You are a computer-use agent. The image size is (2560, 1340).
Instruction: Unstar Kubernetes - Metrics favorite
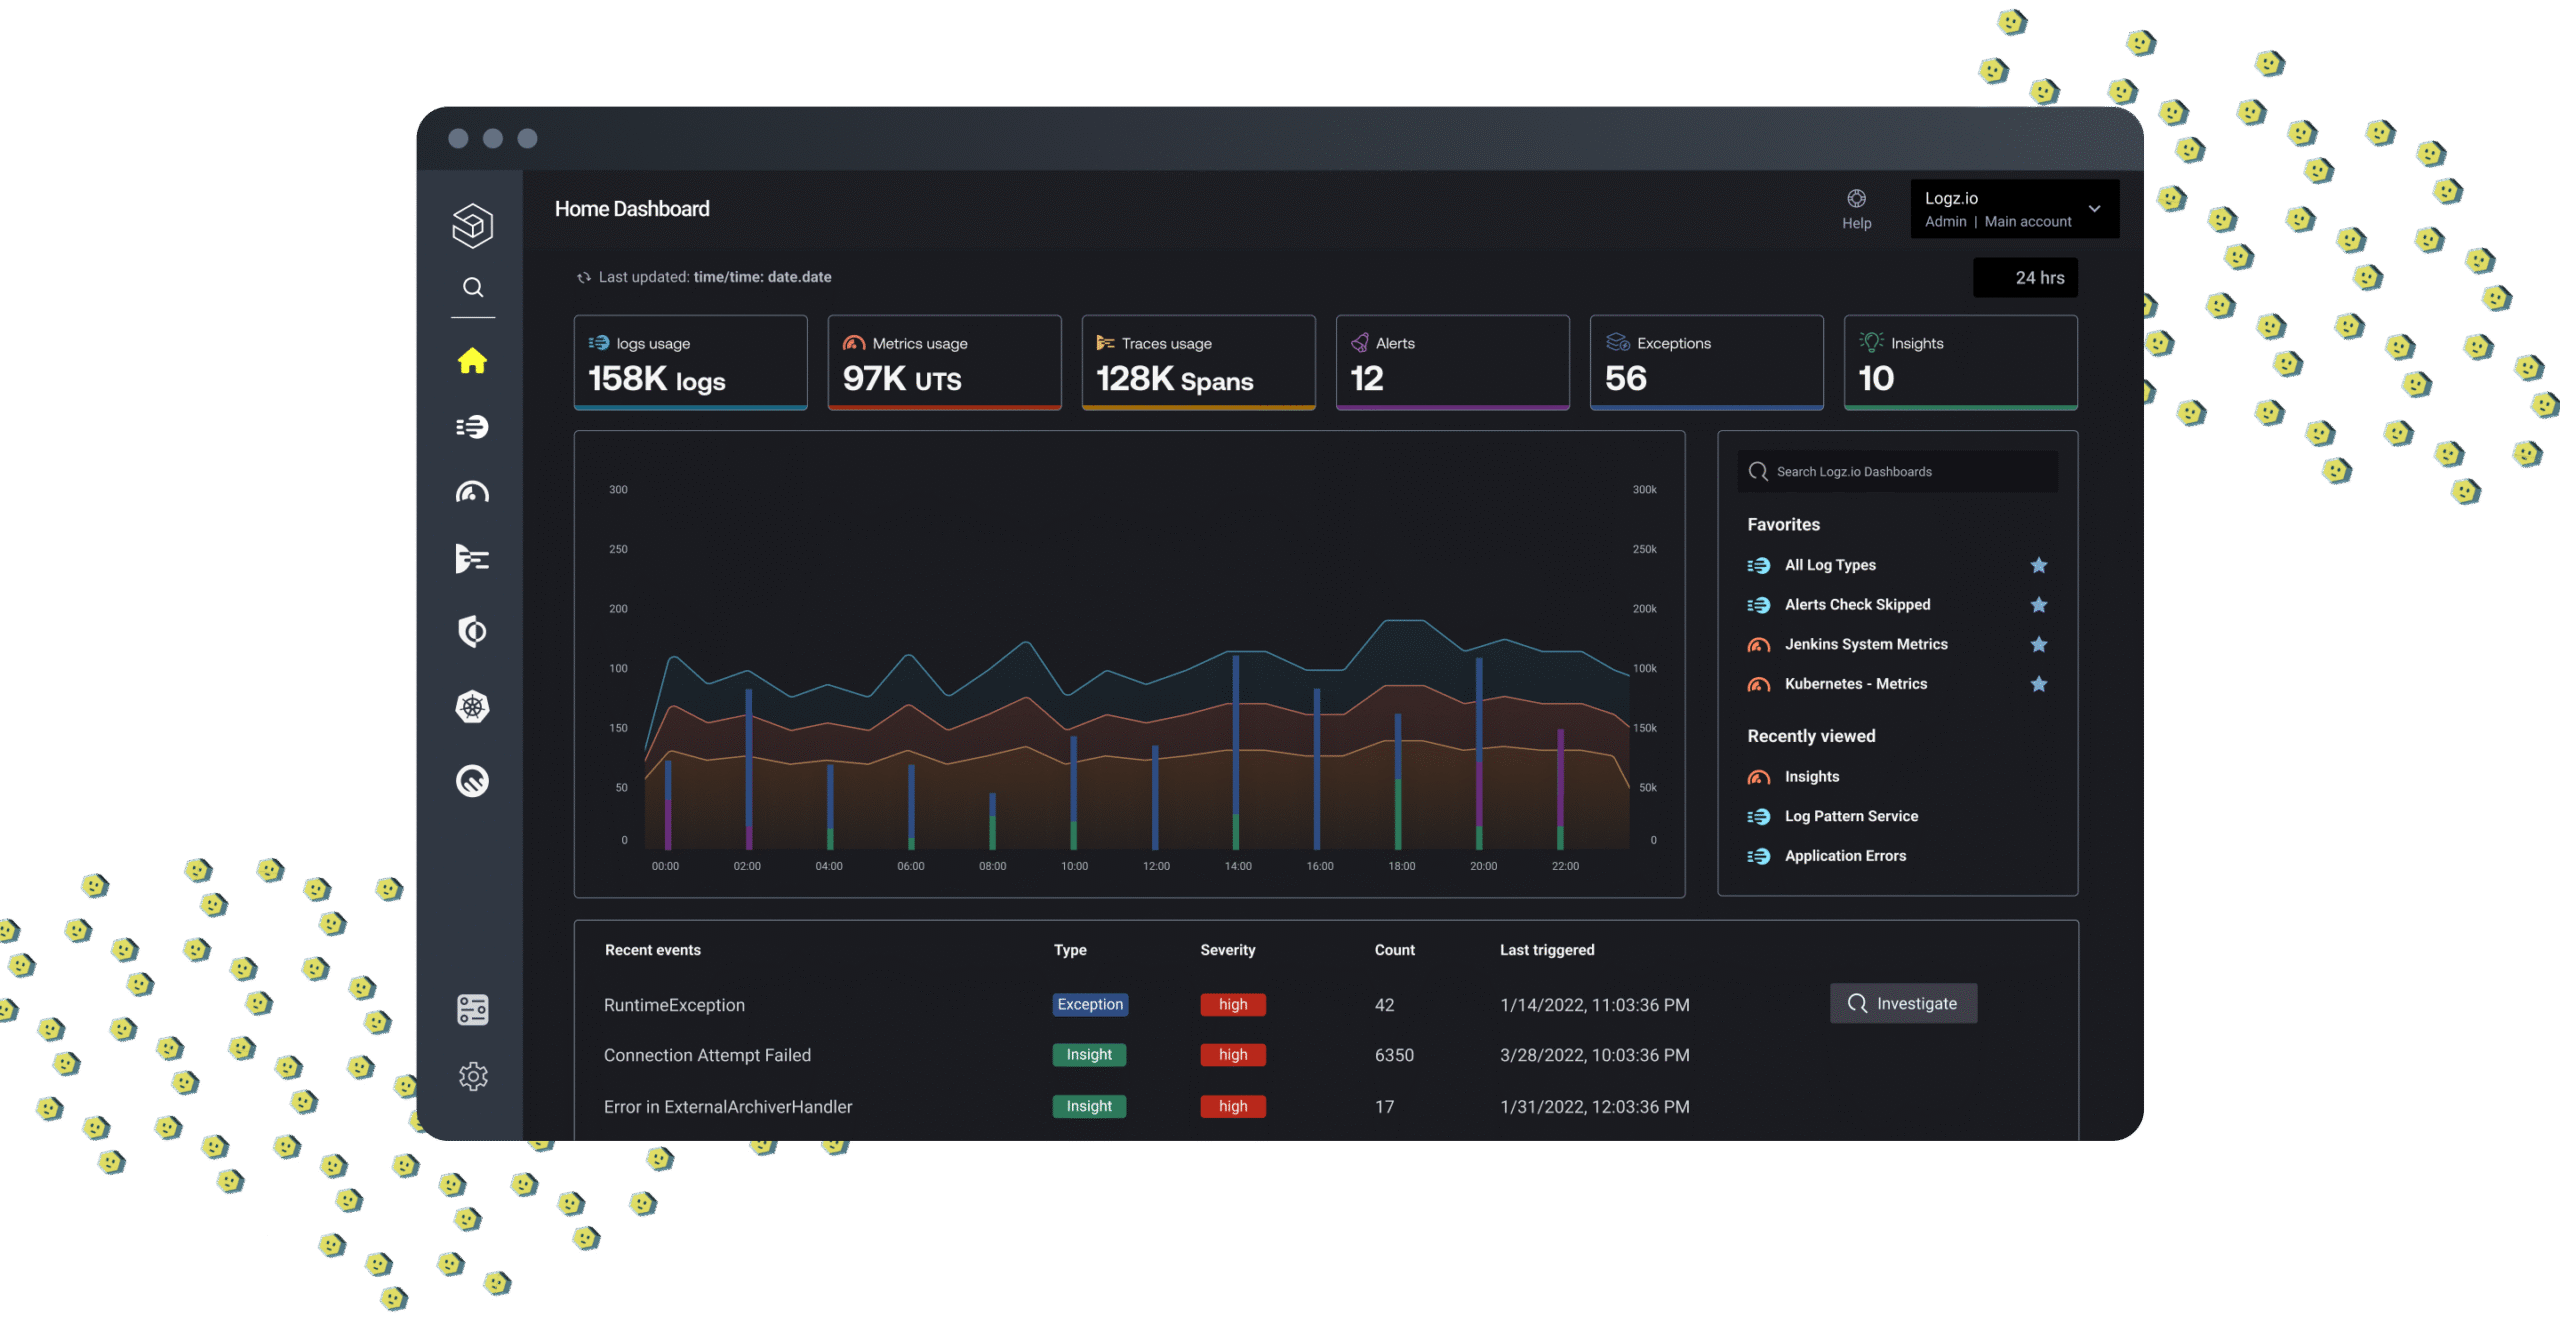click(2038, 684)
